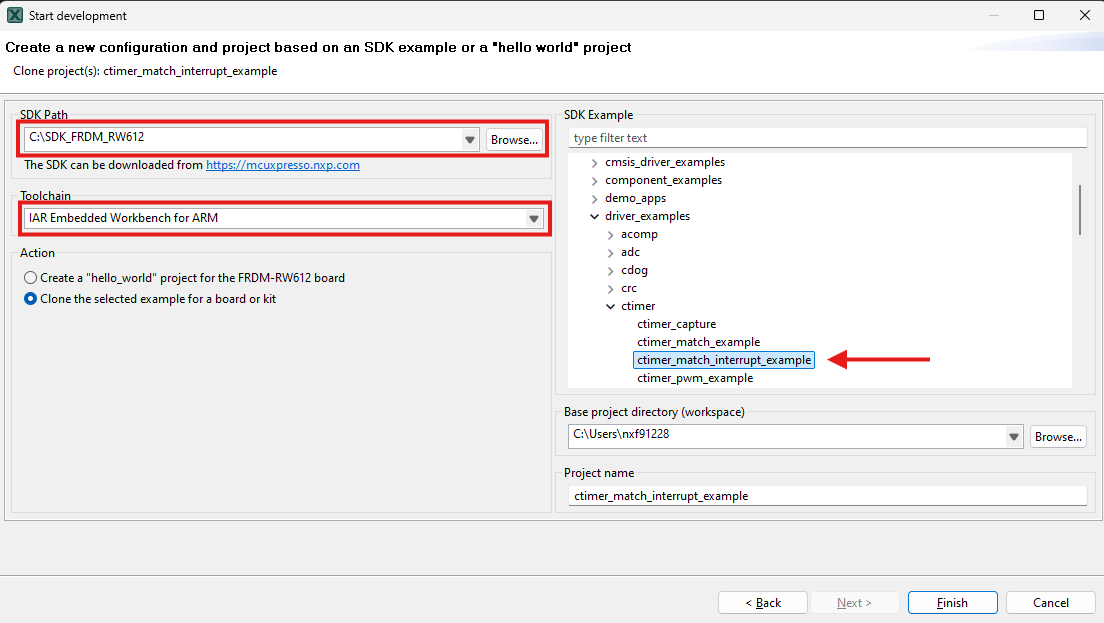
Task: Click the Finish button
Action: [952, 603]
